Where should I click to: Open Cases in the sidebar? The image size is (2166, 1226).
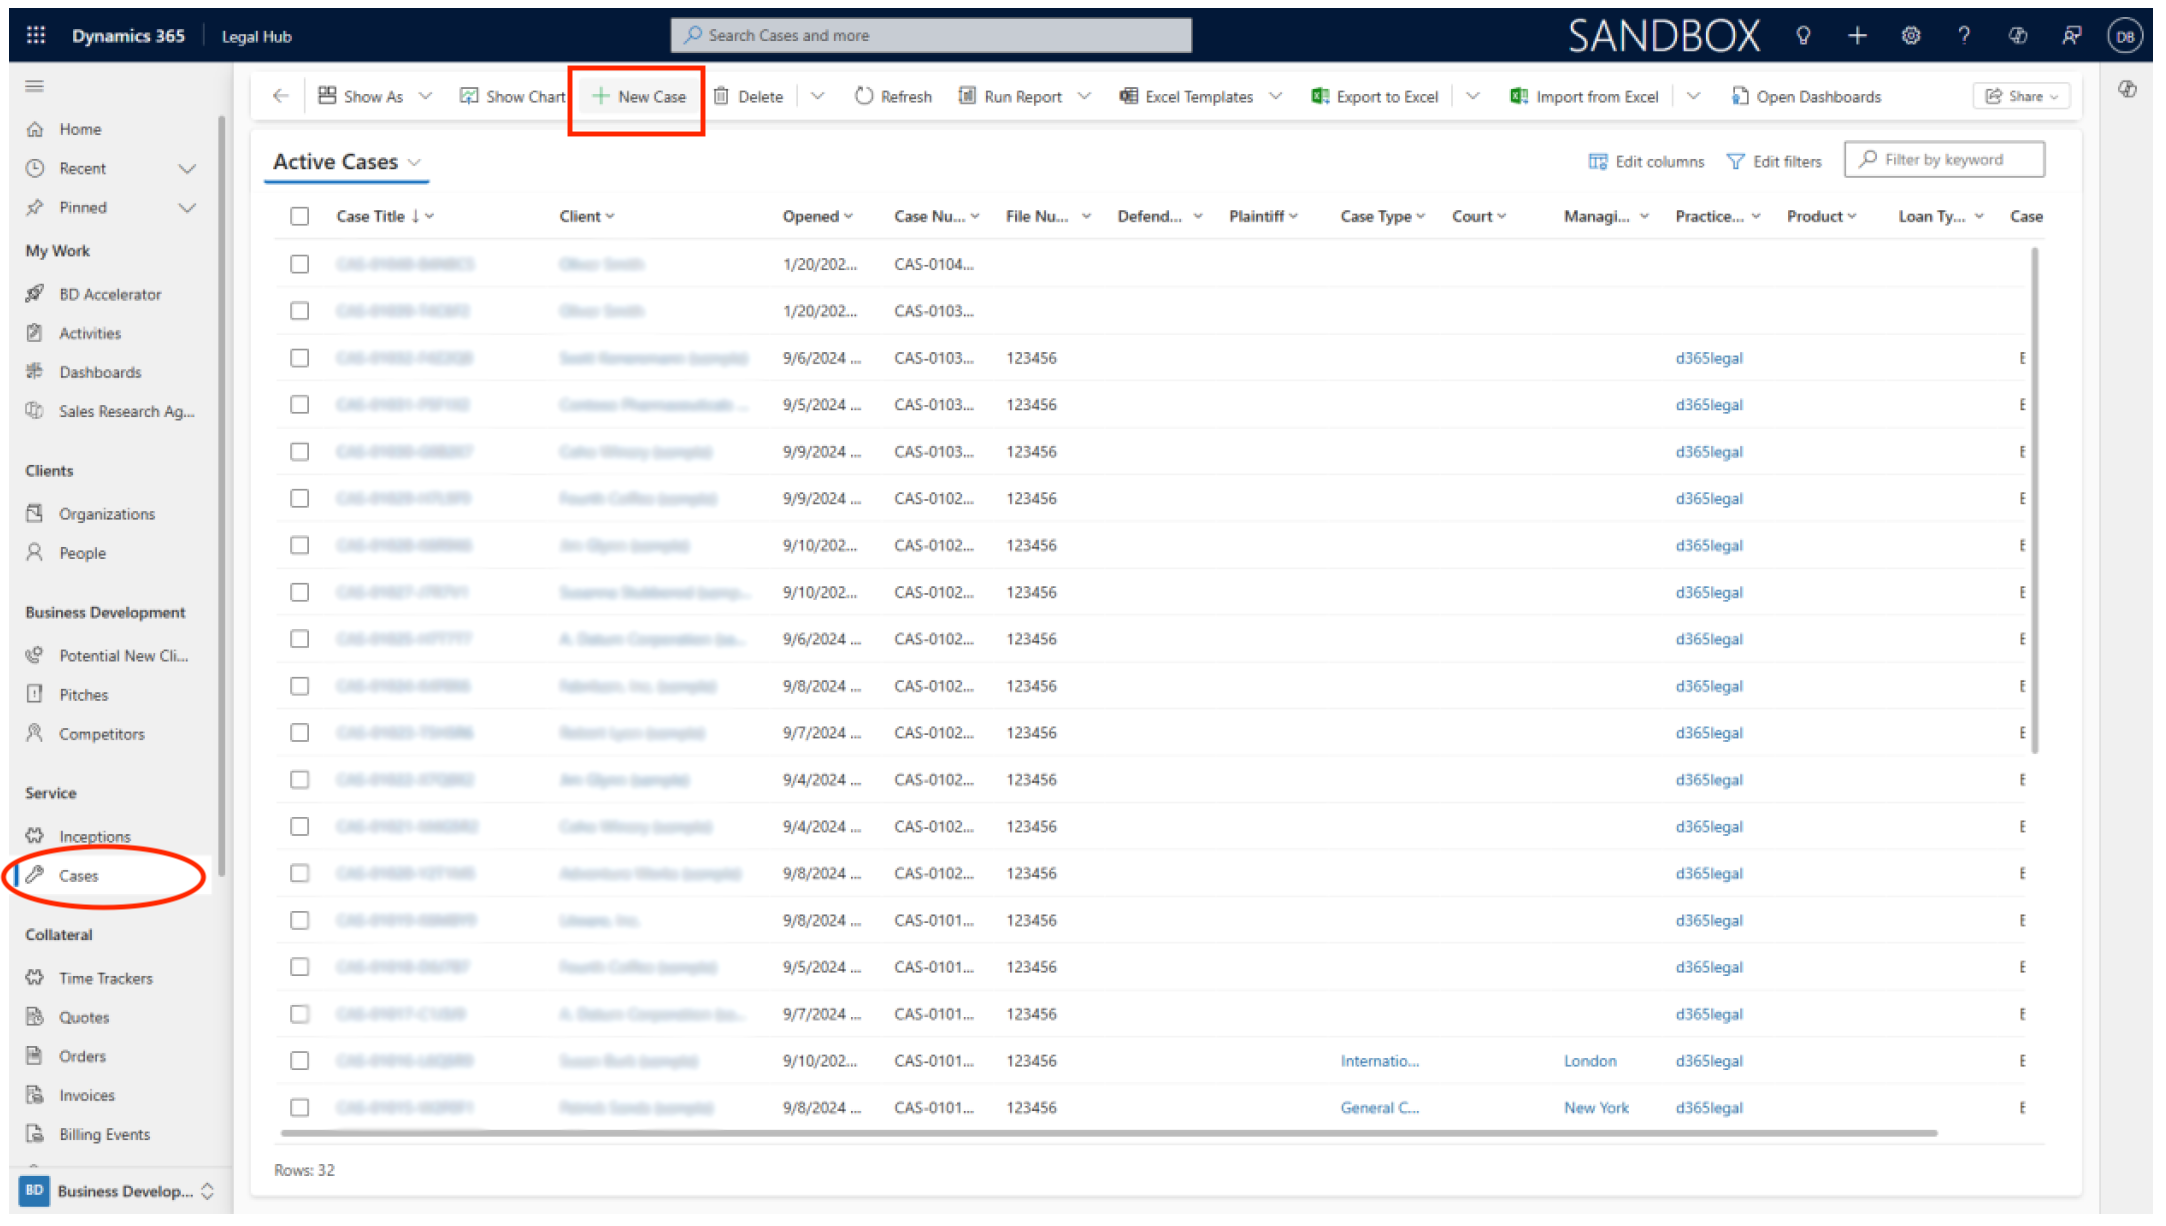tap(78, 875)
